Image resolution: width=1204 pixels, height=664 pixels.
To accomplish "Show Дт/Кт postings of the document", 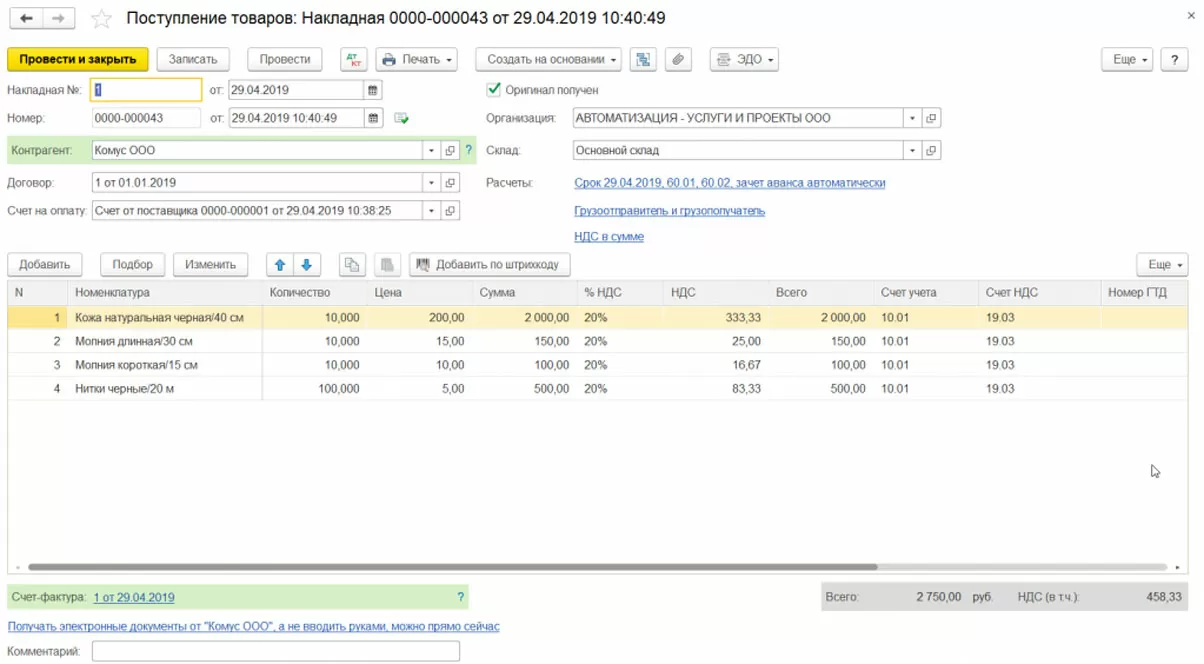I will 353,60.
